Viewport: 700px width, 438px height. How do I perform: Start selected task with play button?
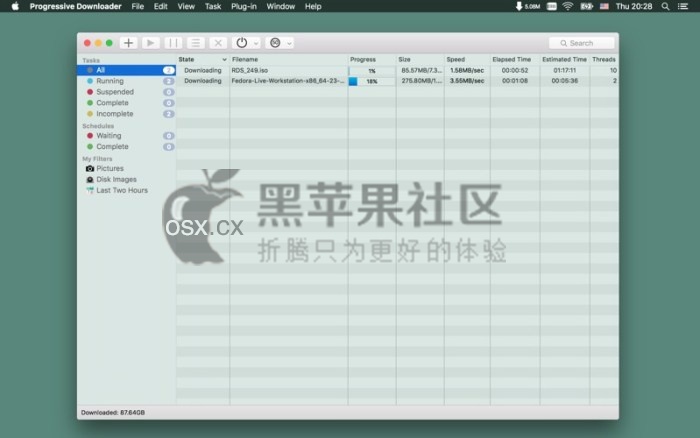point(151,43)
